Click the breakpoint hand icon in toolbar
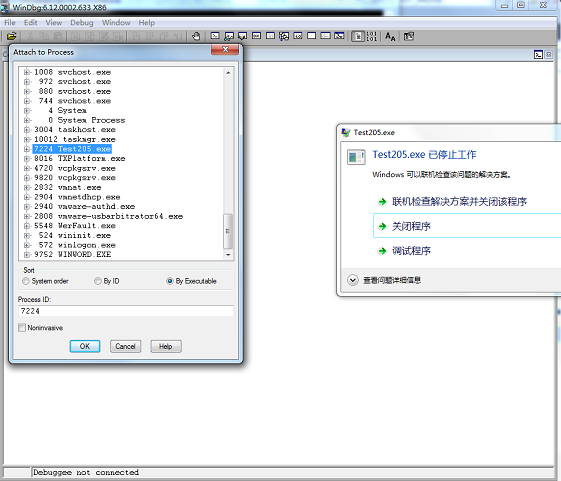 click(196, 36)
